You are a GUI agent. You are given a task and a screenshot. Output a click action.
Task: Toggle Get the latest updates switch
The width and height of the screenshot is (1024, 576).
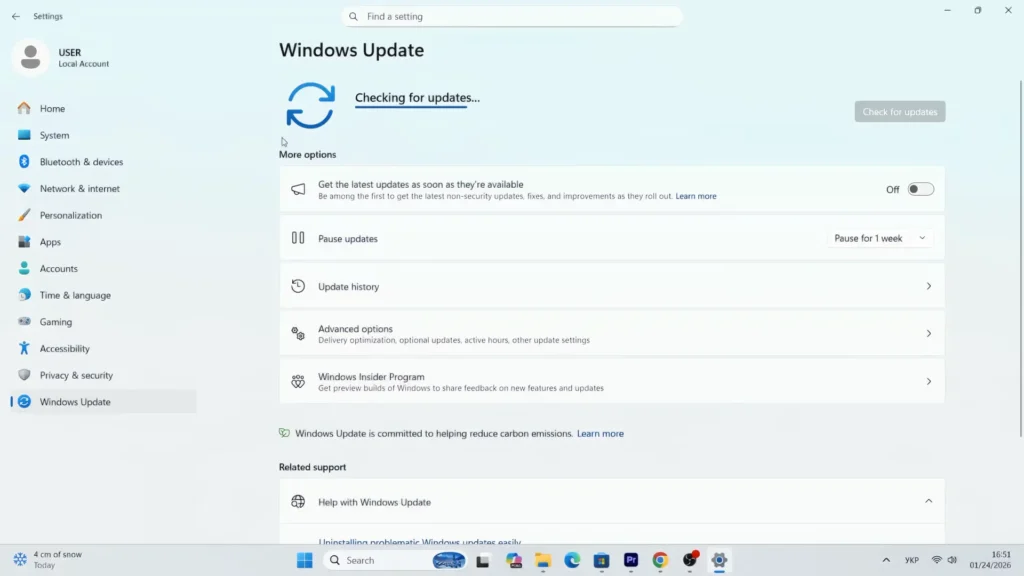(920, 189)
